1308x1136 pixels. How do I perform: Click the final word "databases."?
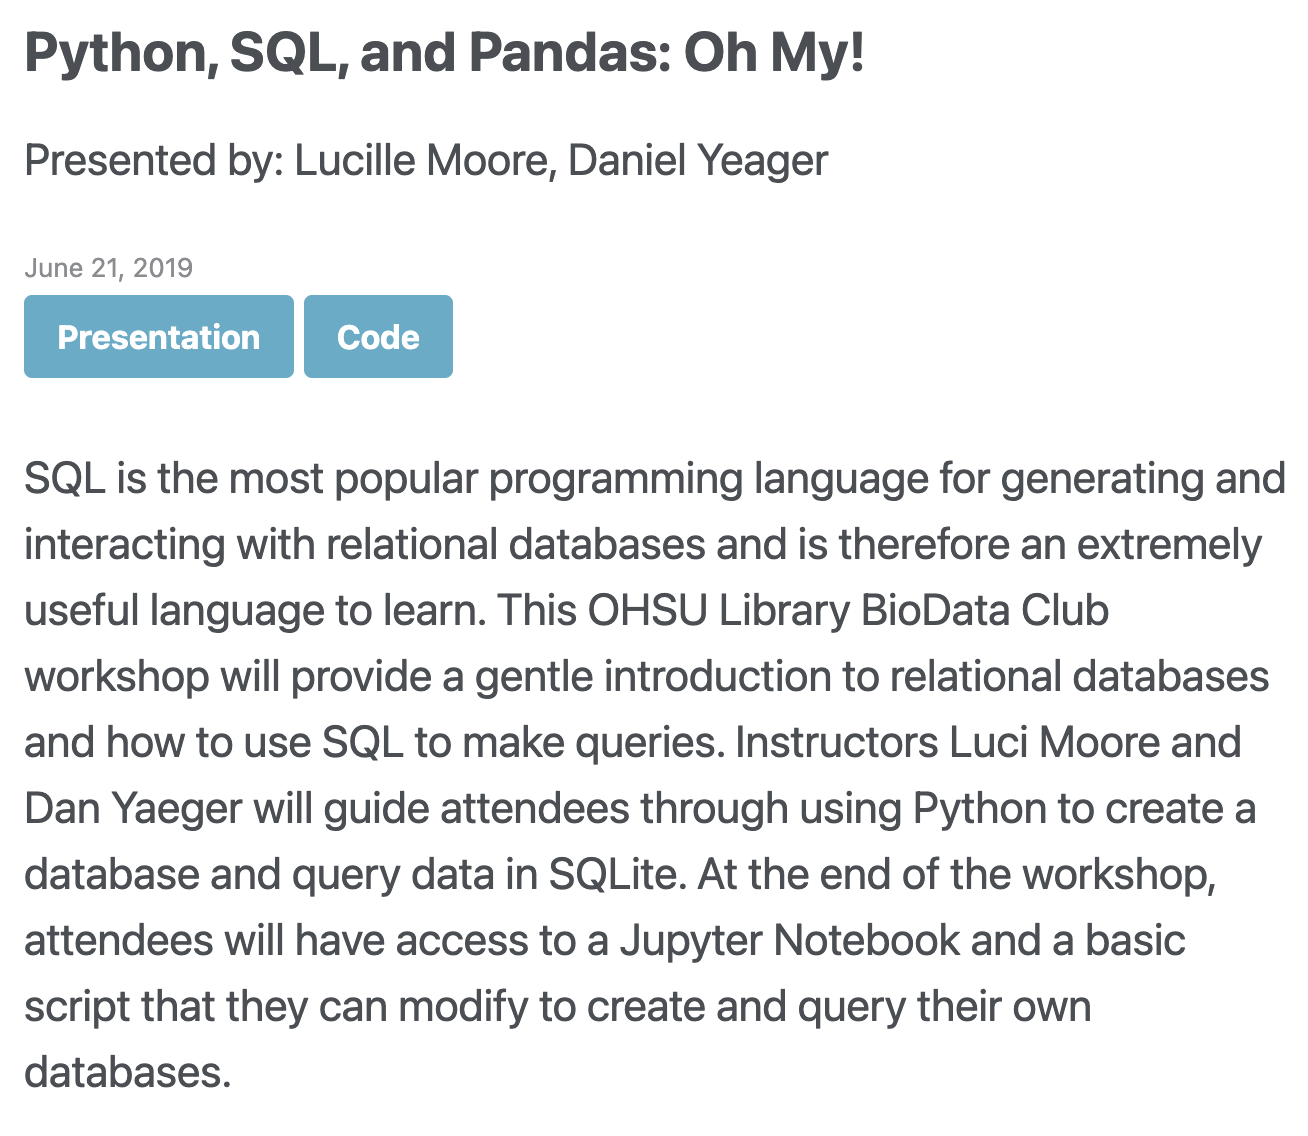coord(128,1072)
